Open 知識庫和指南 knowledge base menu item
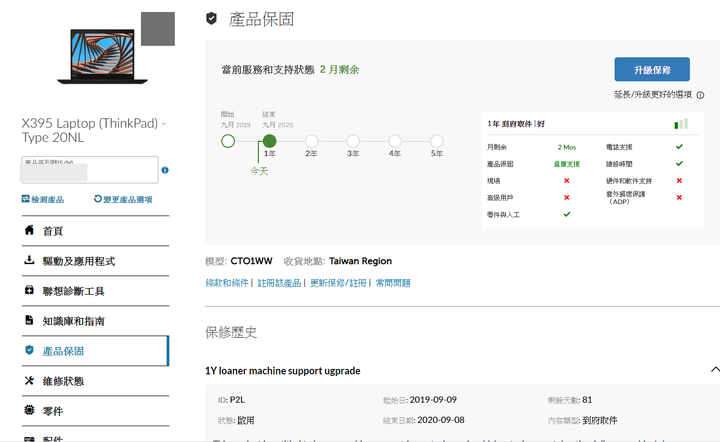Image resolution: width=720 pixels, height=442 pixels. pos(95,321)
